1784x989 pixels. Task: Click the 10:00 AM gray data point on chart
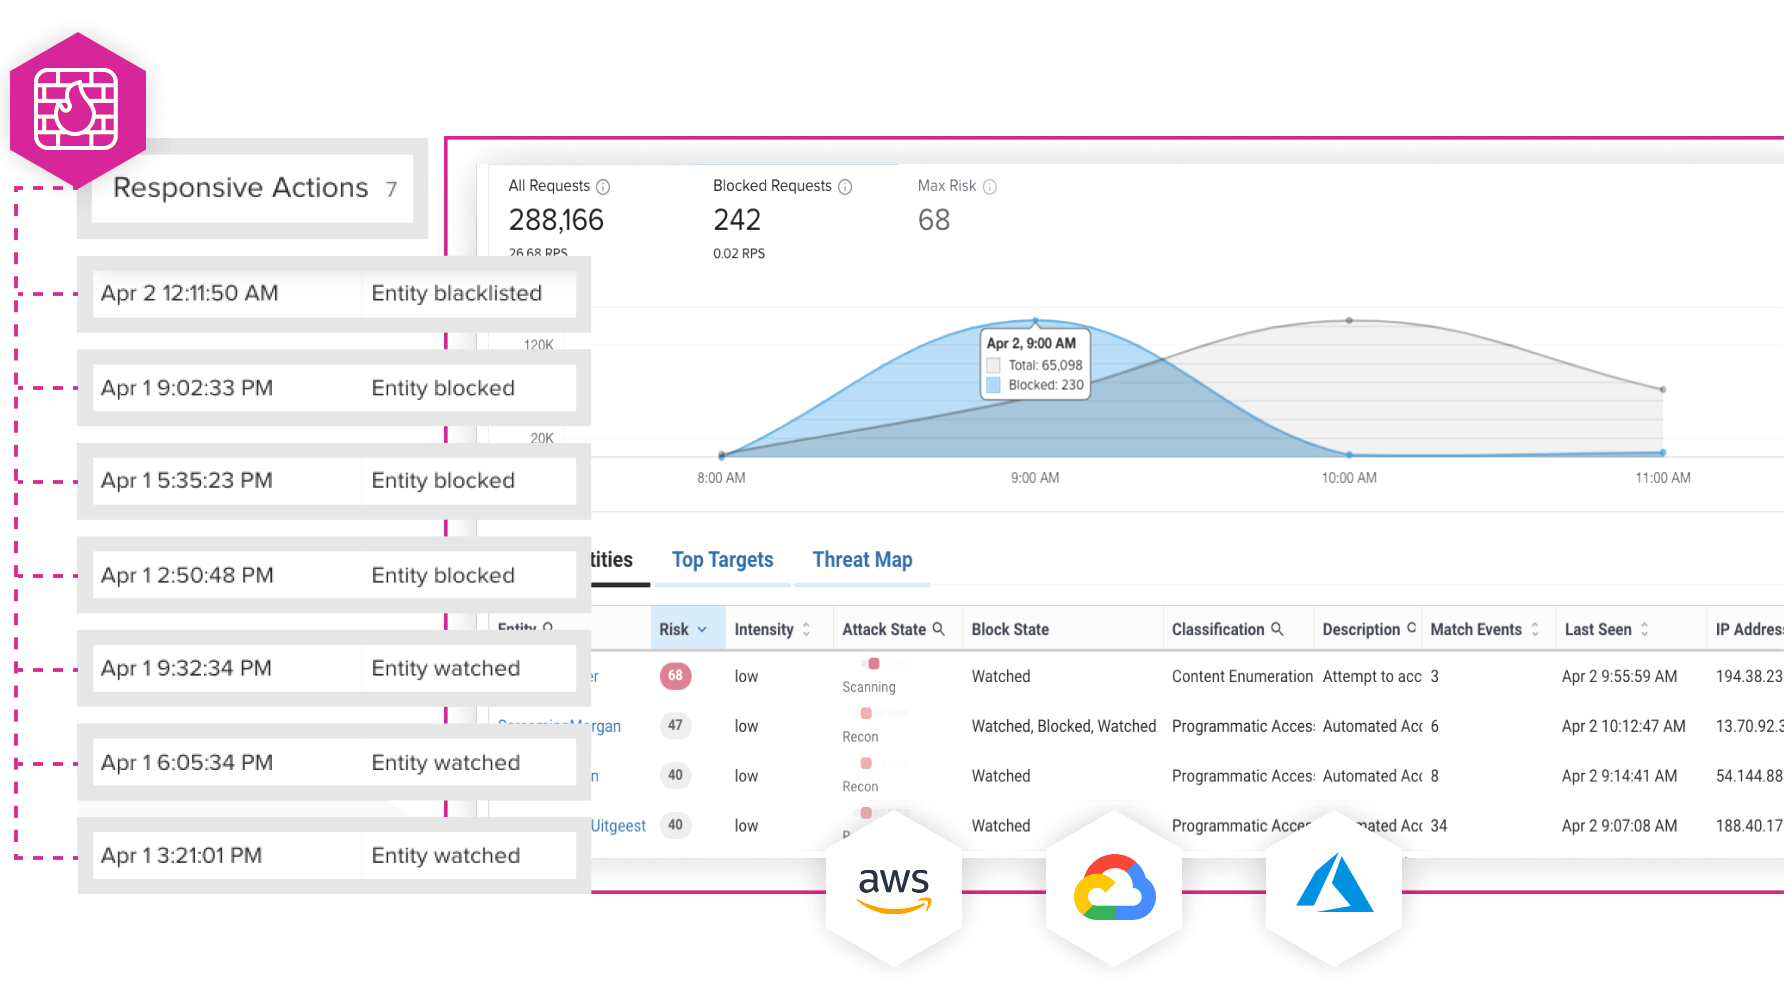click(1349, 321)
